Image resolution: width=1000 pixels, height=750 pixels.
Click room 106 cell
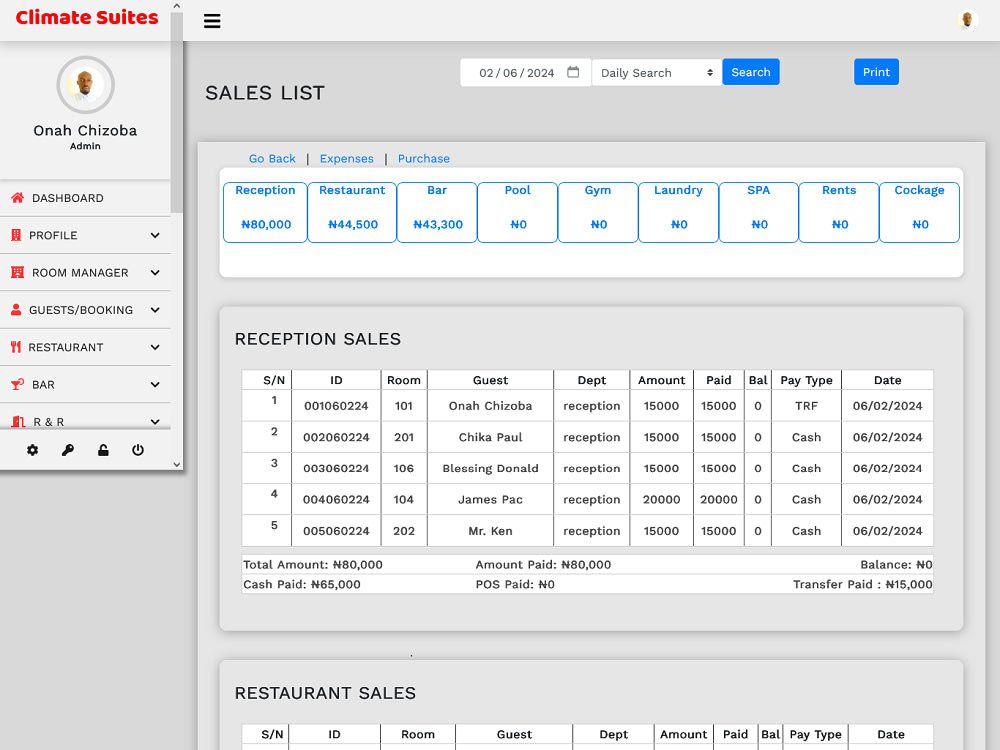tap(404, 468)
